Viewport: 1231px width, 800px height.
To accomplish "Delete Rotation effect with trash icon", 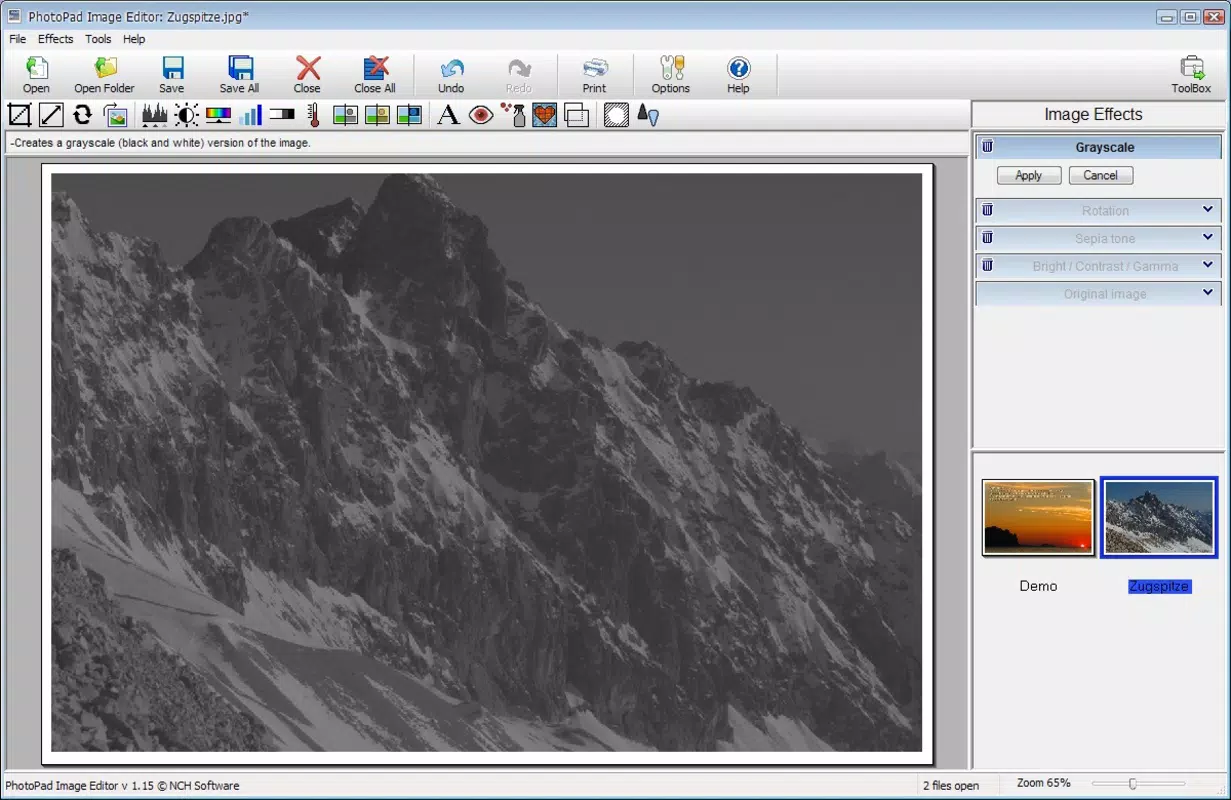I will tap(987, 210).
